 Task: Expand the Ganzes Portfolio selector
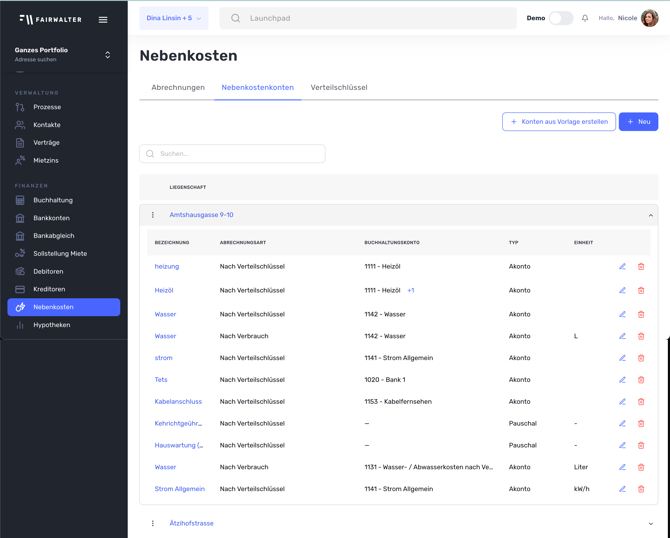[107, 55]
